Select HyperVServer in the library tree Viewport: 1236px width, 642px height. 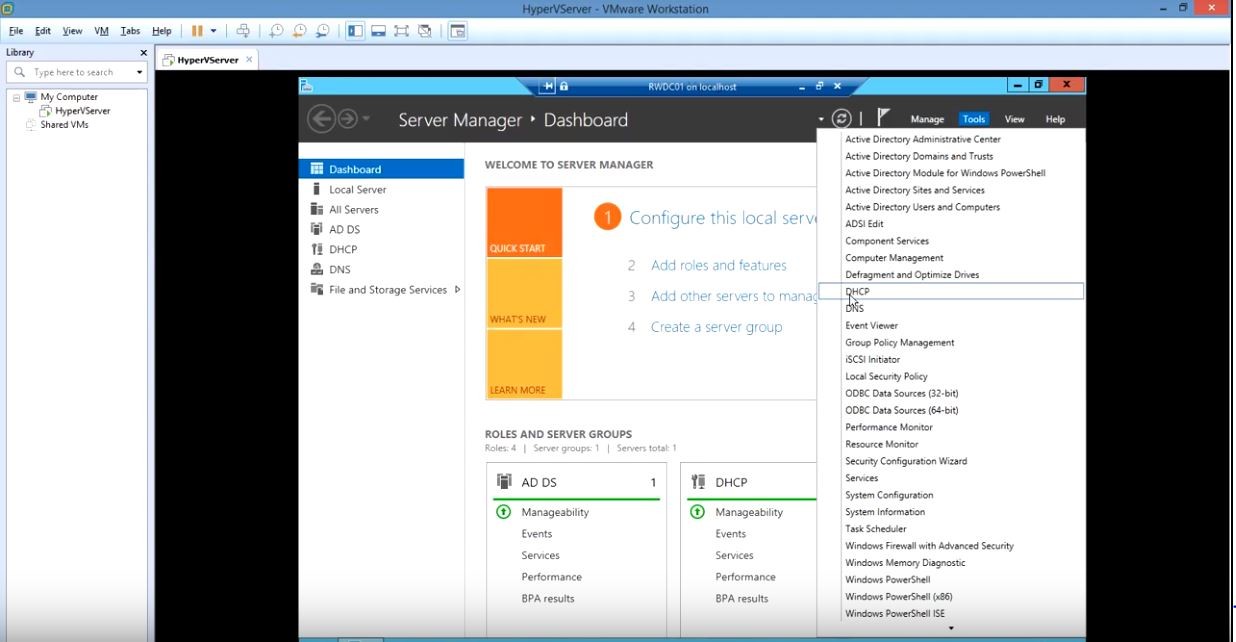82,111
